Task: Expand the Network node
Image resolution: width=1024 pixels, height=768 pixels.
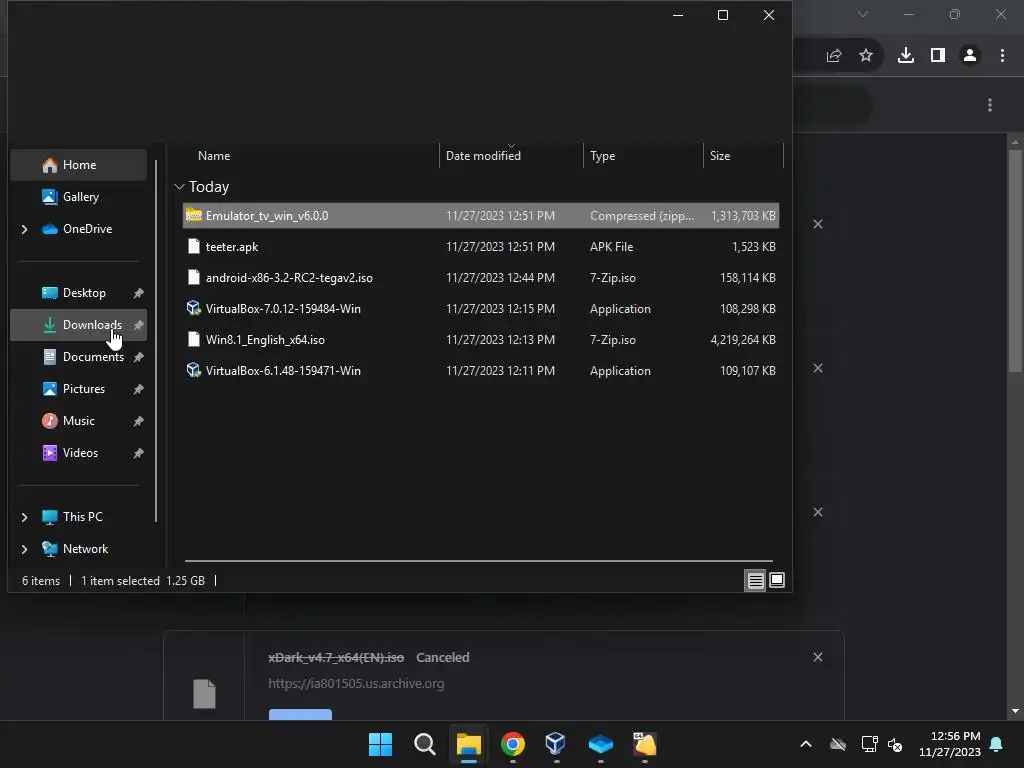Action: (x=24, y=549)
